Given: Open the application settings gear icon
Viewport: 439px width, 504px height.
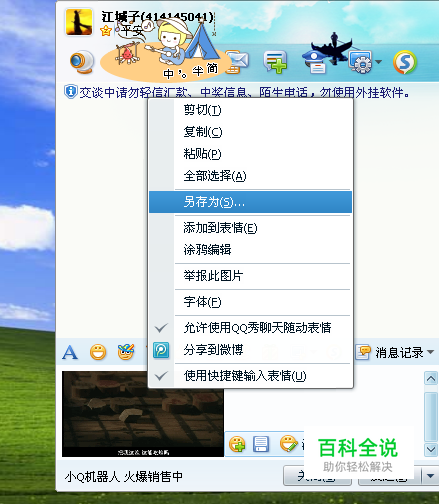Looking at the screenshot, I should coord(361,62).
